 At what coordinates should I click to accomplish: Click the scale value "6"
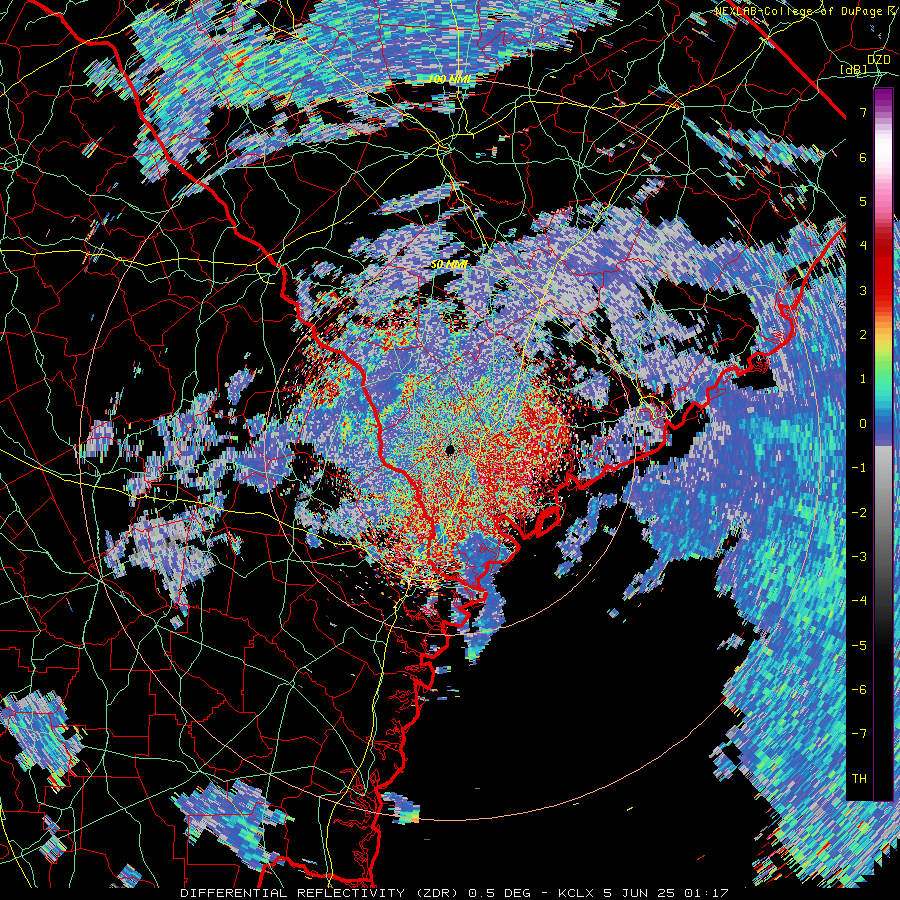click(863, 157)
